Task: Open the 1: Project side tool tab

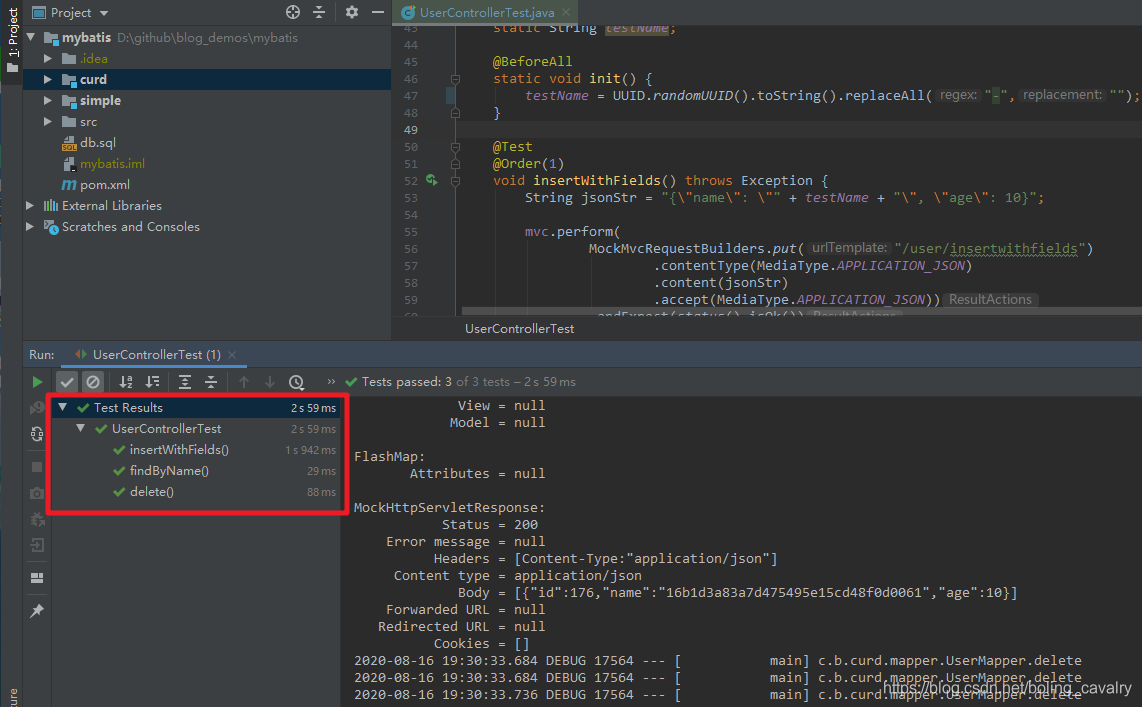Action: click(12, 40)
